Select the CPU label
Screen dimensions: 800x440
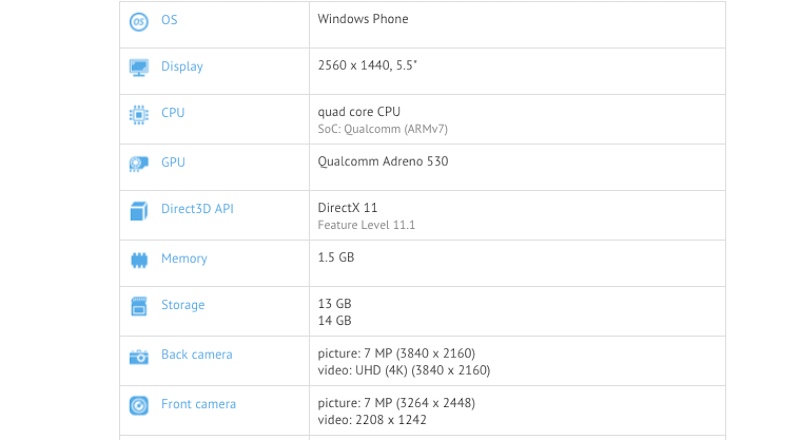tap(173, 113)
